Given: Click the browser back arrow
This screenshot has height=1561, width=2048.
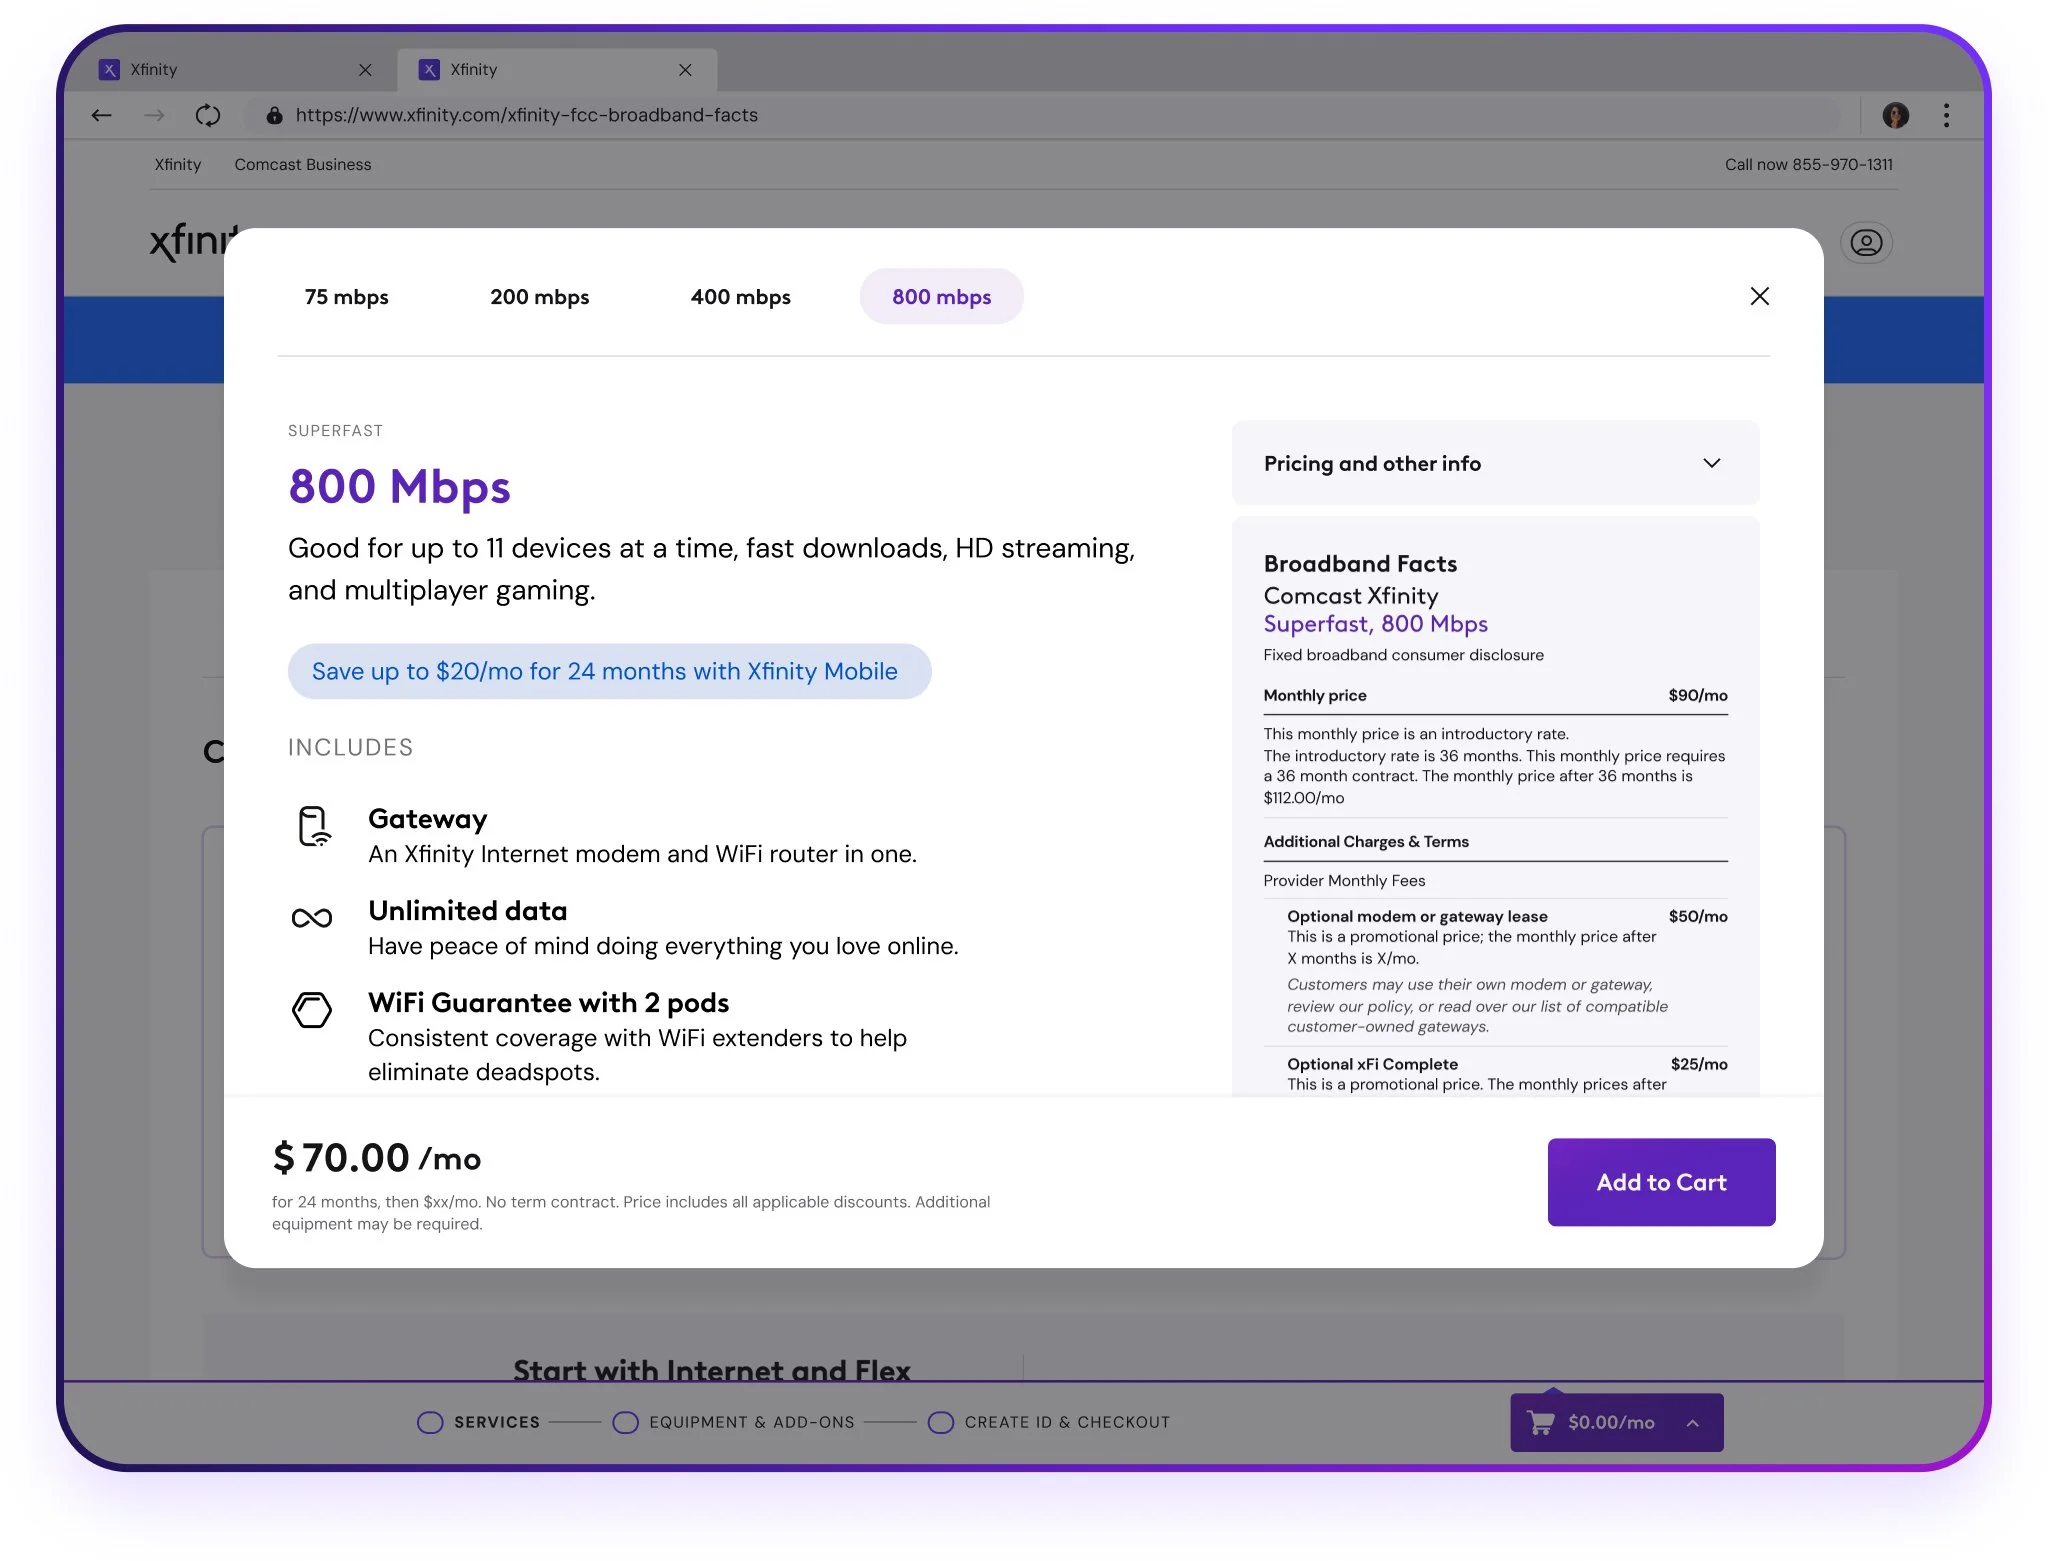Looking at the screenshot, I should [x=101, y=115].
